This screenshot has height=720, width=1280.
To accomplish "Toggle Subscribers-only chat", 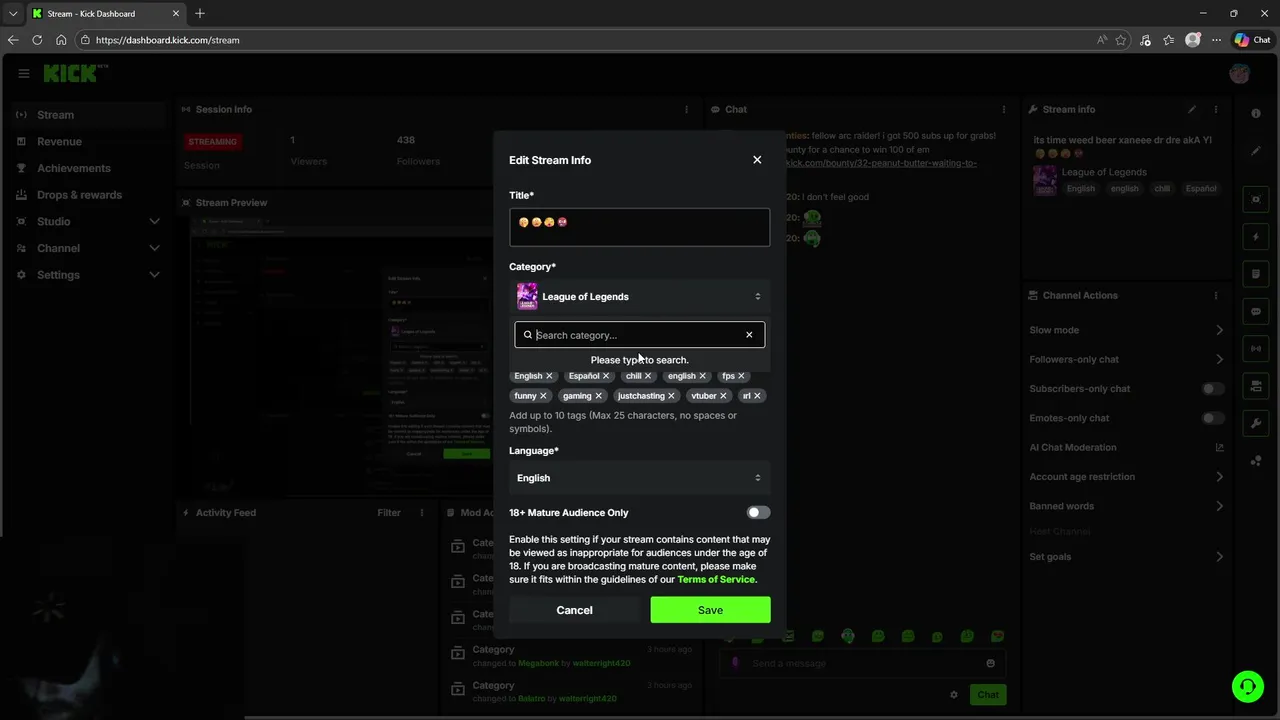I will (1212, 389).
